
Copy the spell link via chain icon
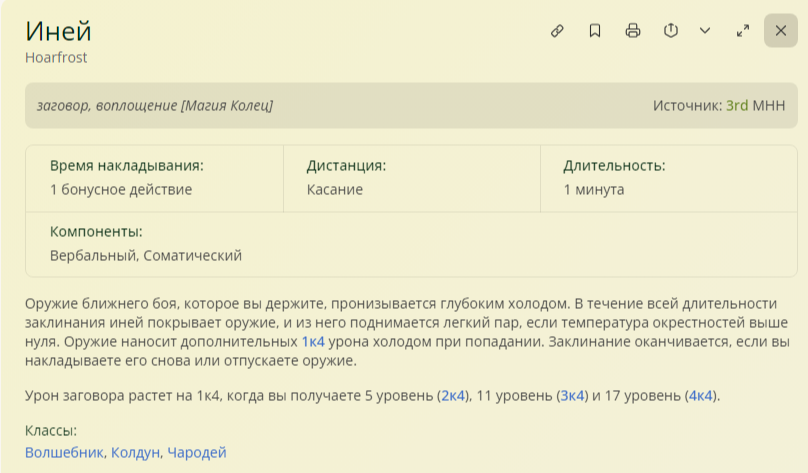pyautogui.click(x=557, y=31)
